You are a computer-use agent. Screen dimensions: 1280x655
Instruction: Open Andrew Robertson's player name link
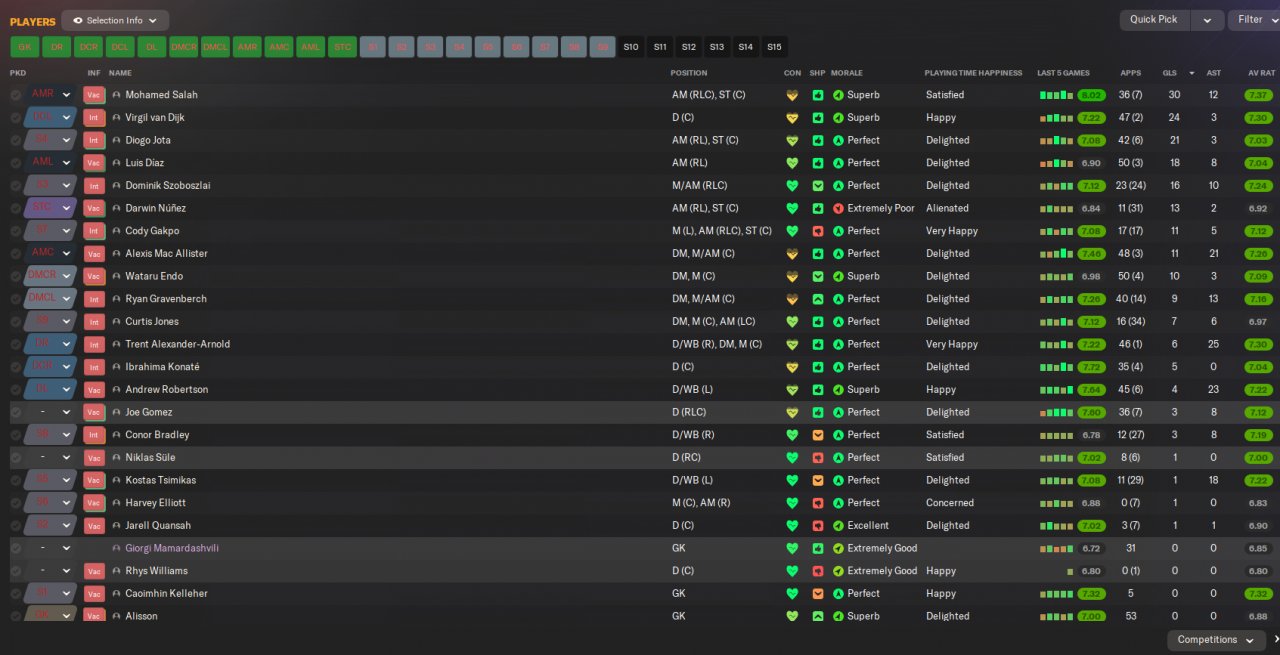pyautogui.click(x=167, y=390)
